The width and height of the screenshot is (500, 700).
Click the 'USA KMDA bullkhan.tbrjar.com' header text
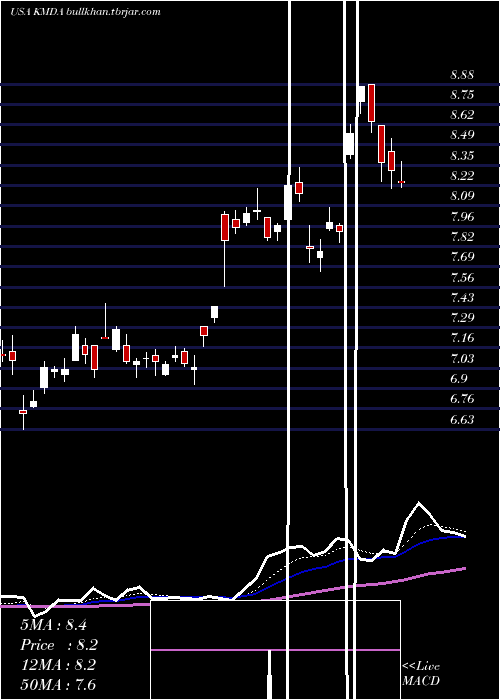click(85, 12)
